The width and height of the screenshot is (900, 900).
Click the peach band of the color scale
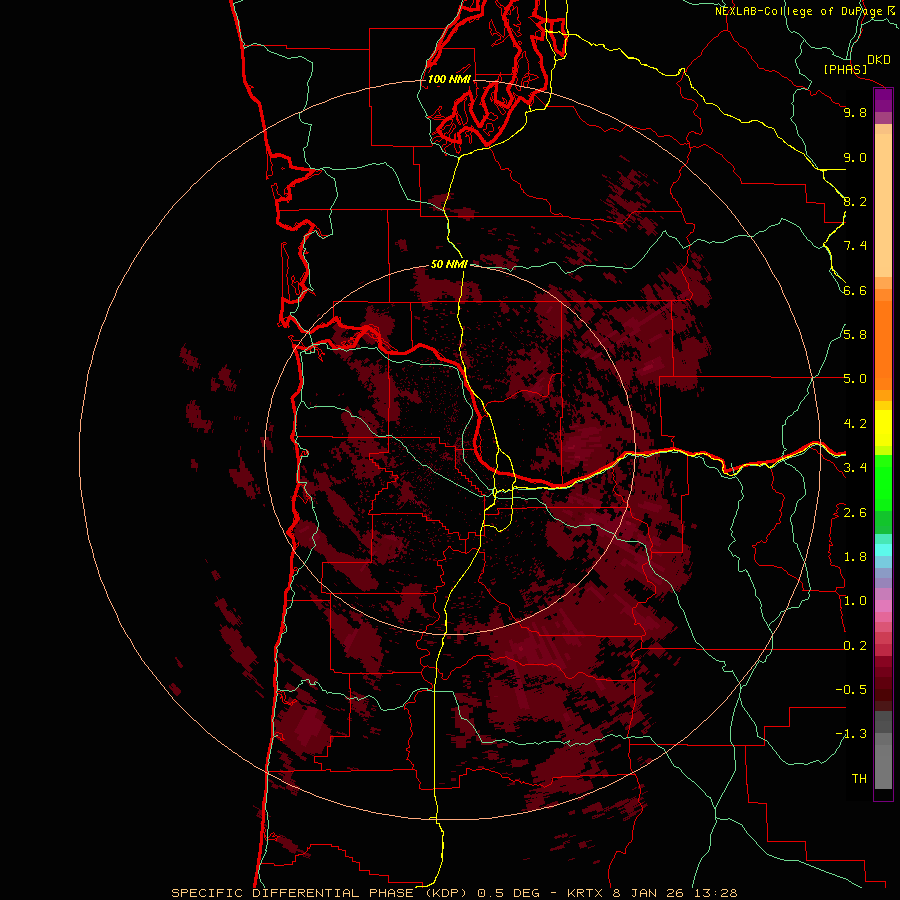883,205
